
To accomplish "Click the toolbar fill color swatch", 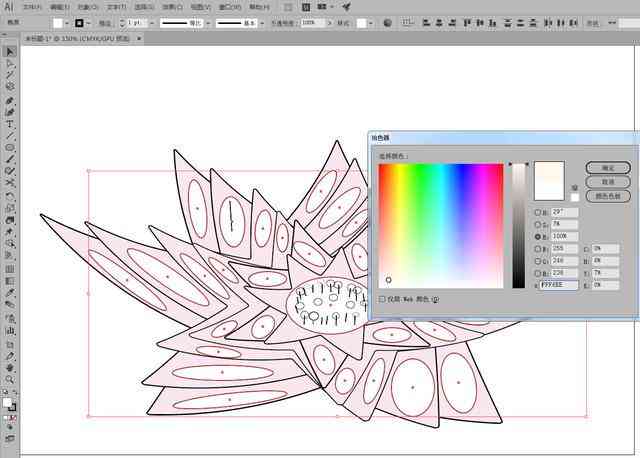I will coord(7,403).
